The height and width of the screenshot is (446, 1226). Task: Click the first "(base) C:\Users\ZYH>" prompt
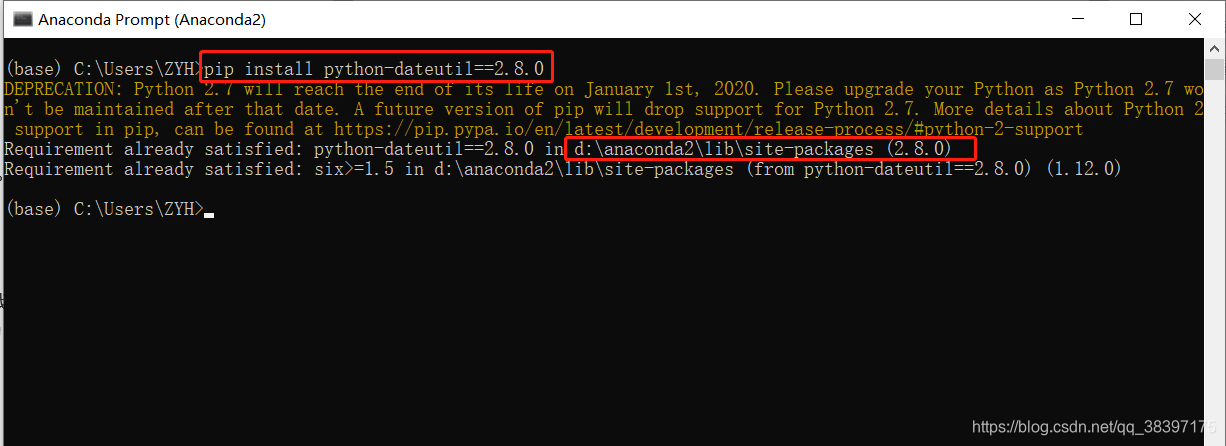[103, 69]
